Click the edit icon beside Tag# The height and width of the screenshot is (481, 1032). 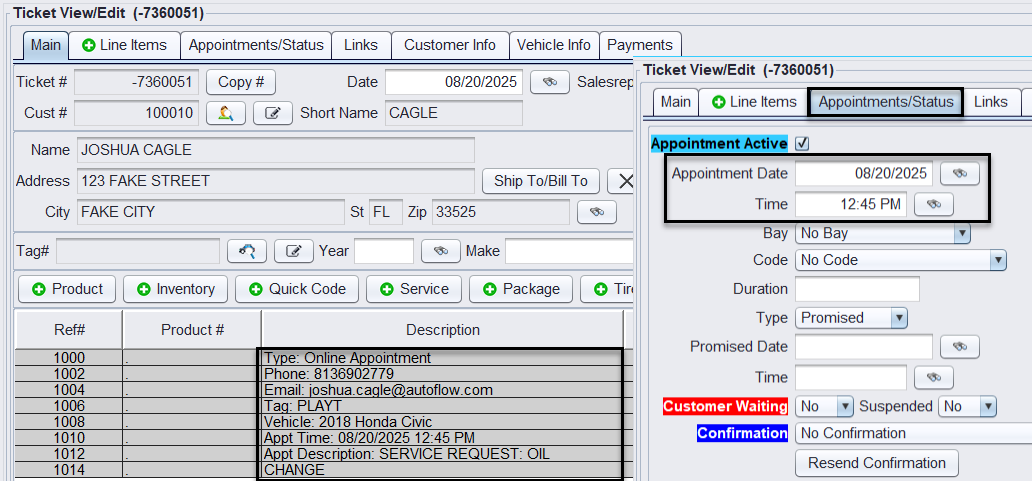click(x=294, y=251)
